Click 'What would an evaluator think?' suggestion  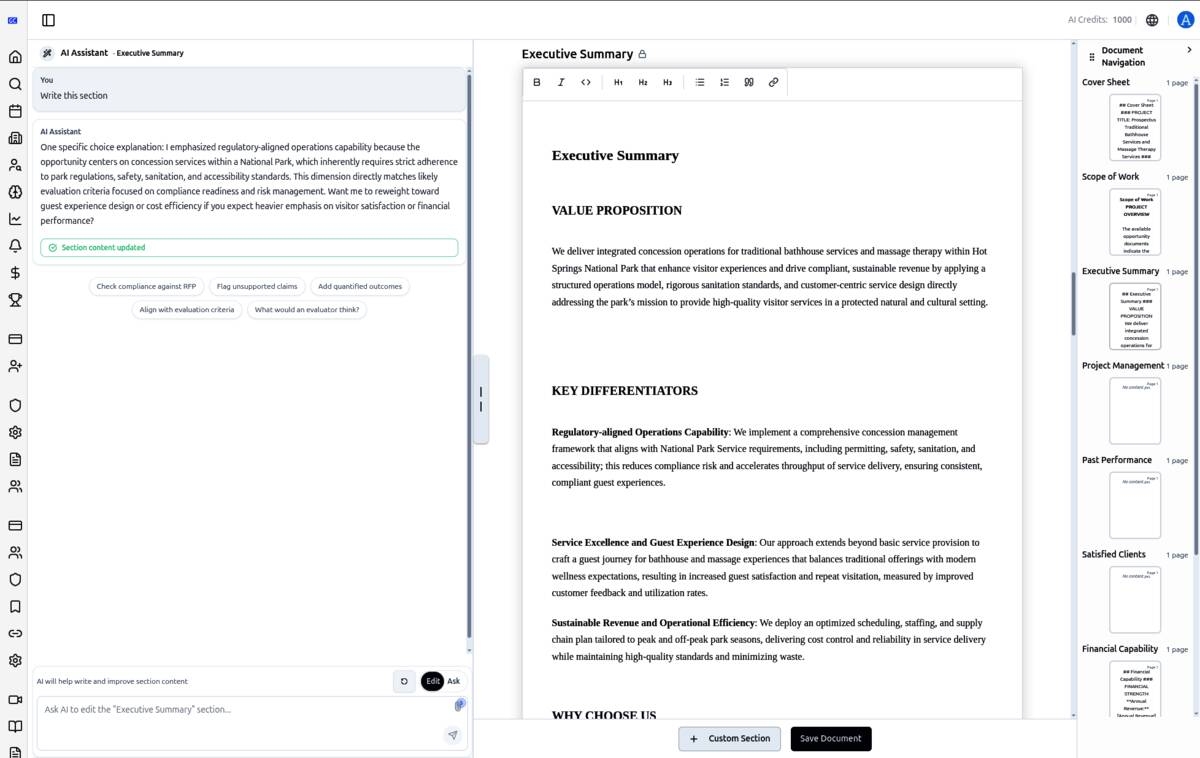pyautogui.click(x=307, y=310)
